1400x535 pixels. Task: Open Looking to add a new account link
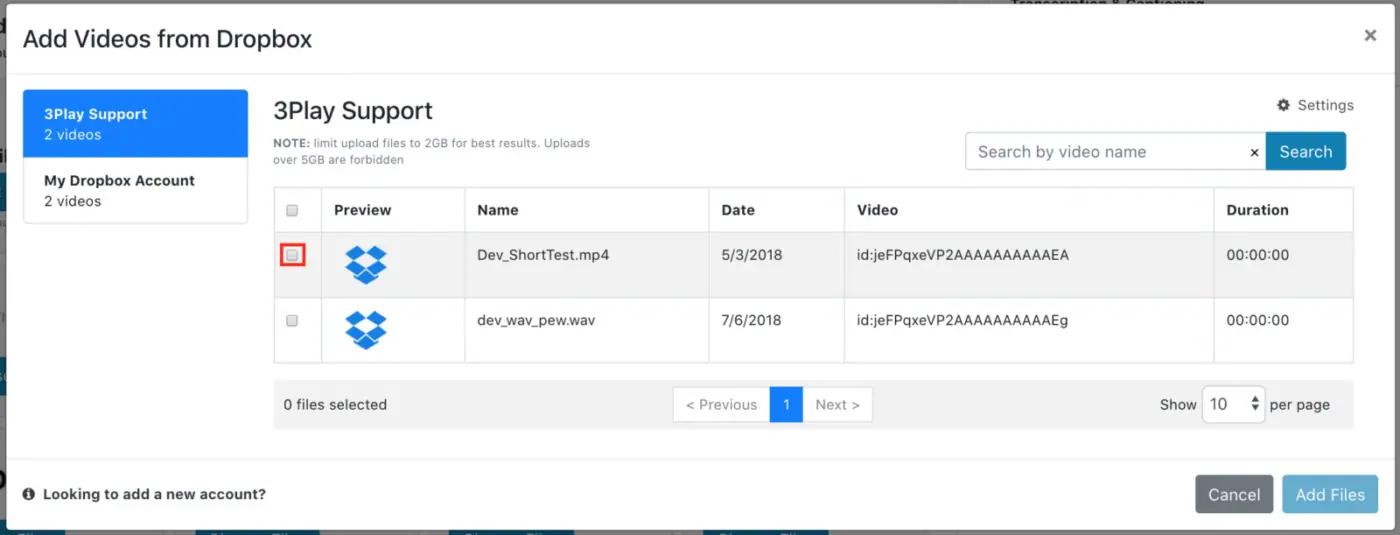(154, 494)
